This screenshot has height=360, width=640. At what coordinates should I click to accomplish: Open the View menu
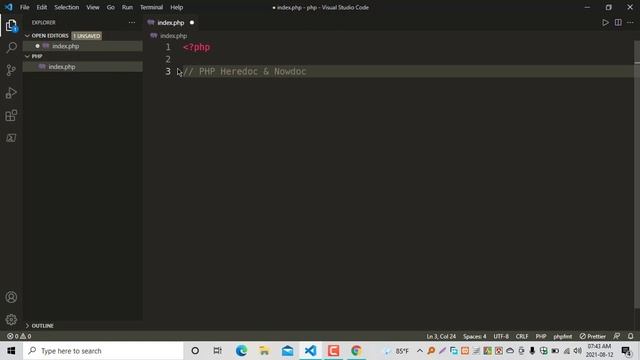point(93,7)
